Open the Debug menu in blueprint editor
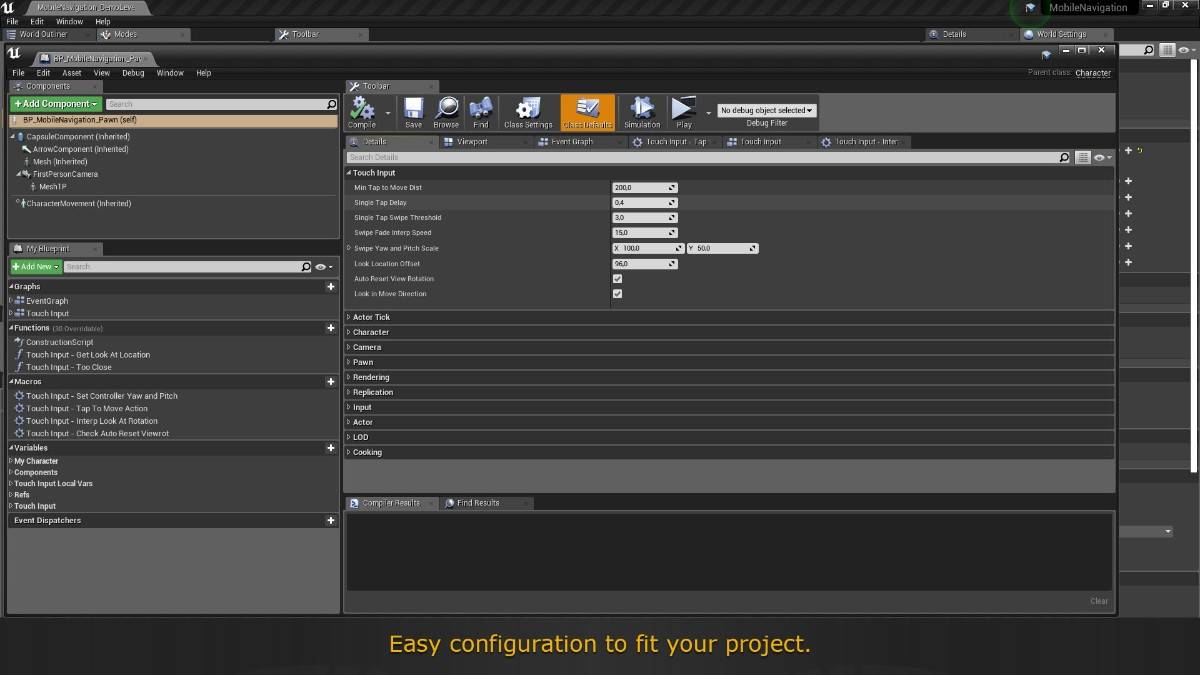 [133, 73]
